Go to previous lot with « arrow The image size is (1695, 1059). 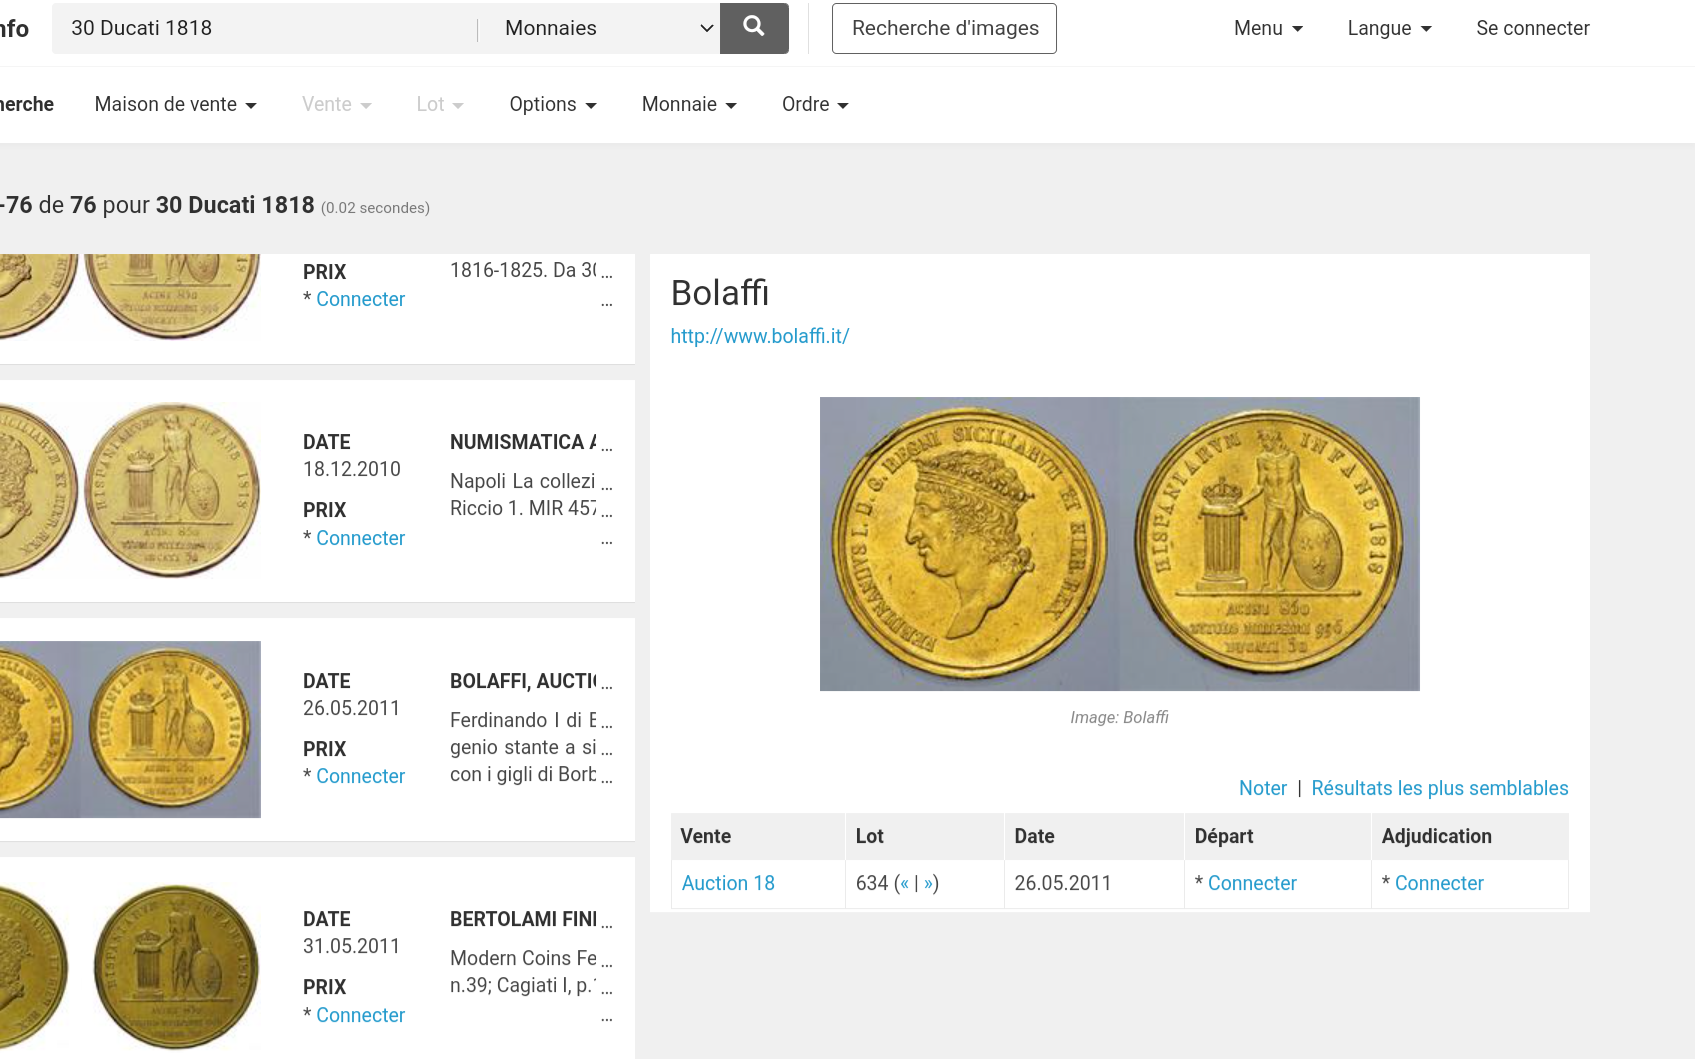904,883
